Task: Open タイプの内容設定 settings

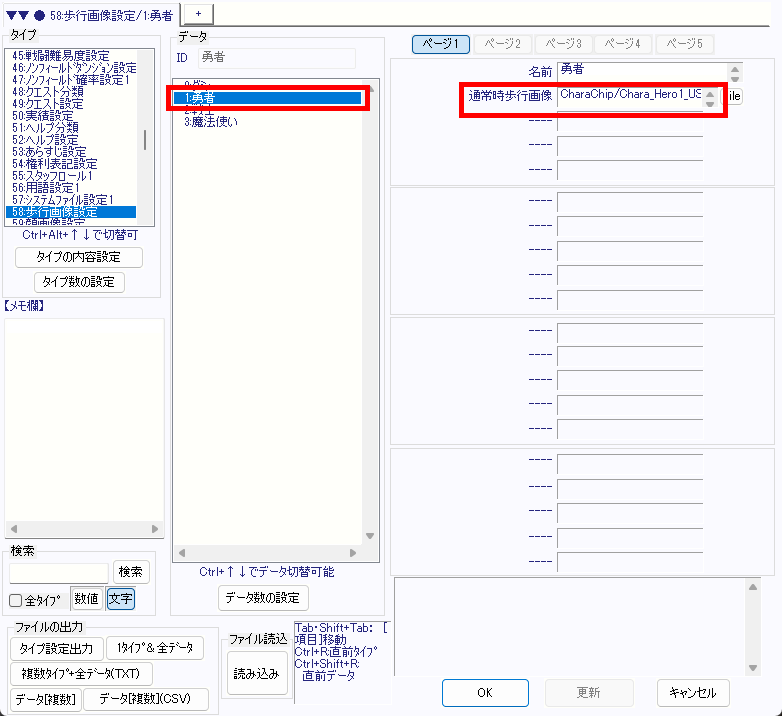Action: tap(79, 257)
